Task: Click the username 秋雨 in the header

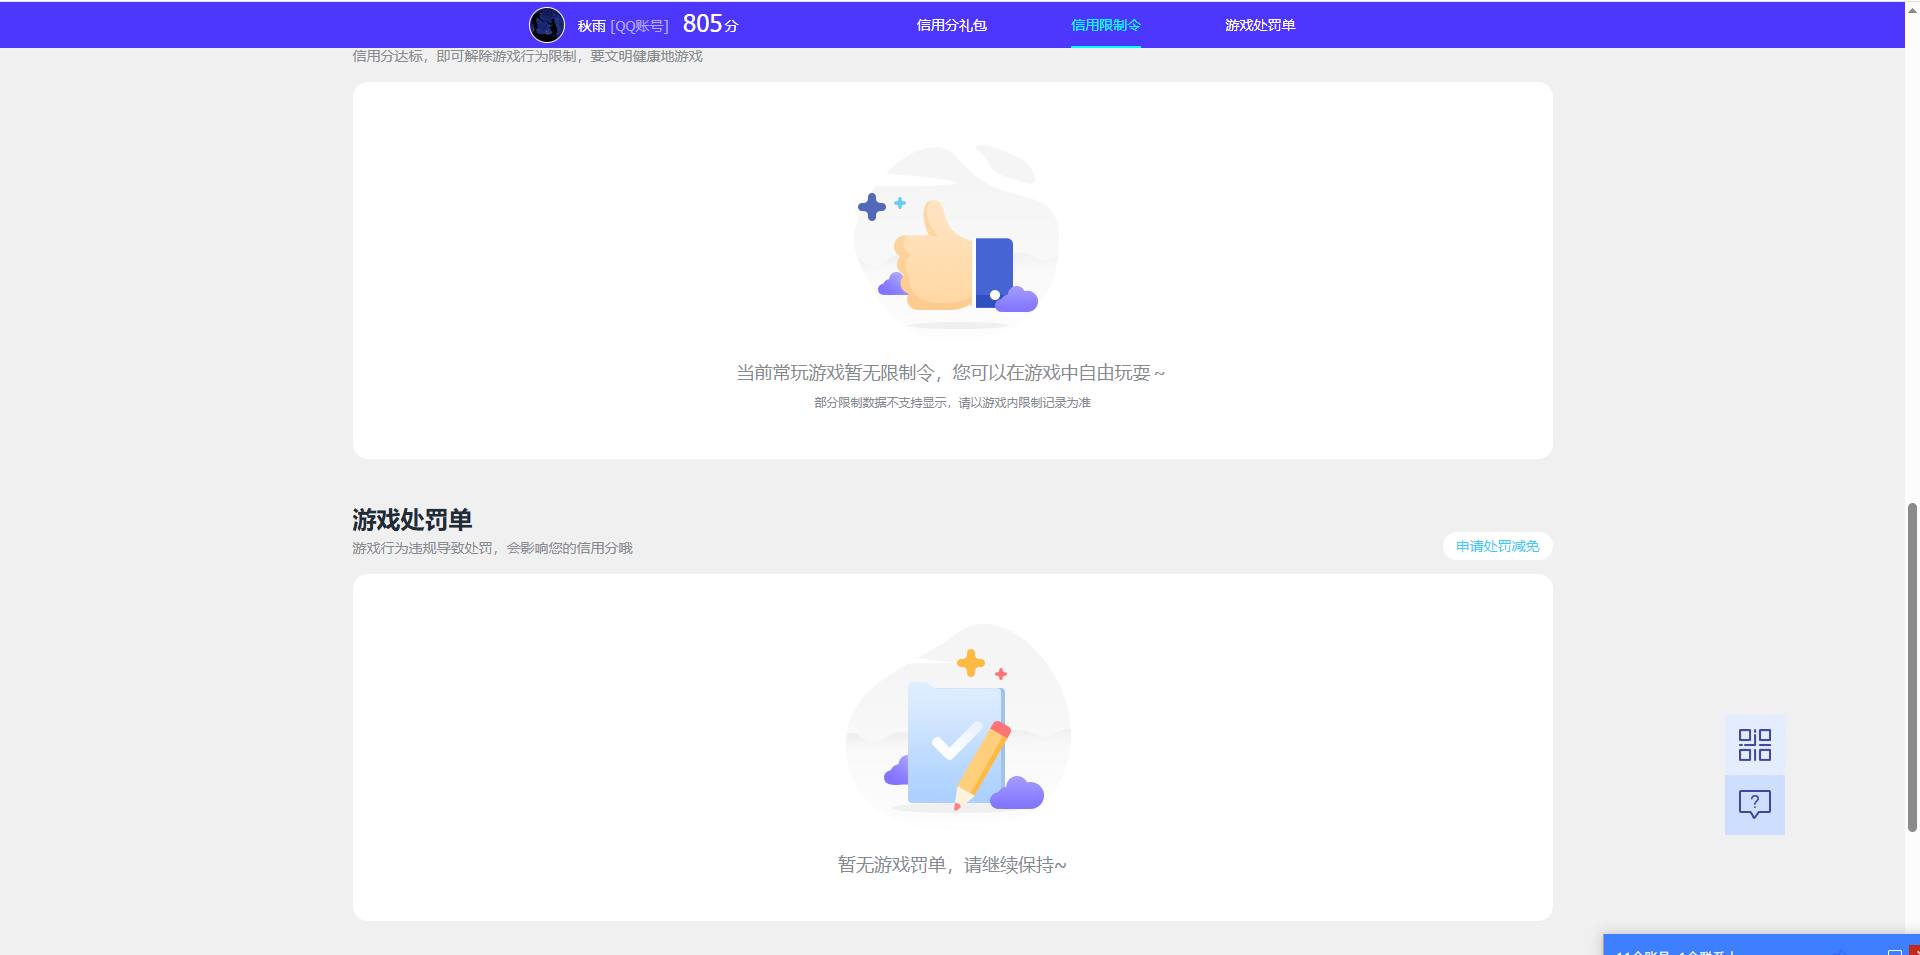Action: point(591,26)
